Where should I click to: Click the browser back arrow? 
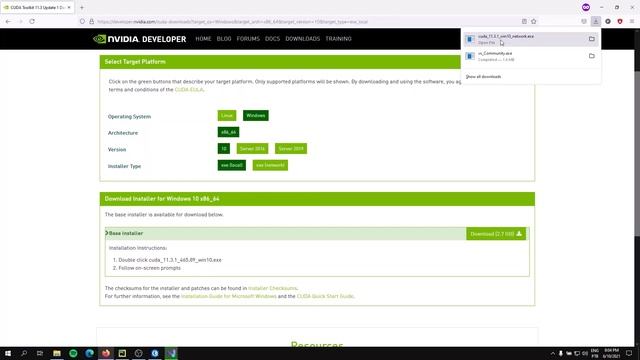[x=8, y=21]
